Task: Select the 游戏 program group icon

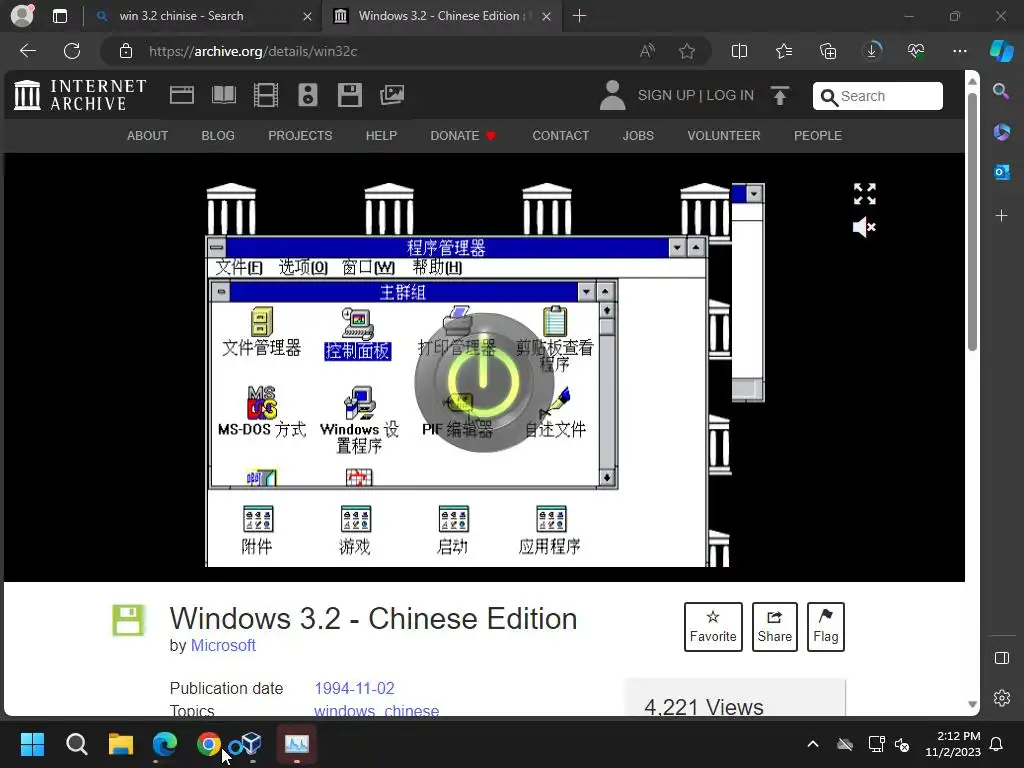Action: point(355,530)
